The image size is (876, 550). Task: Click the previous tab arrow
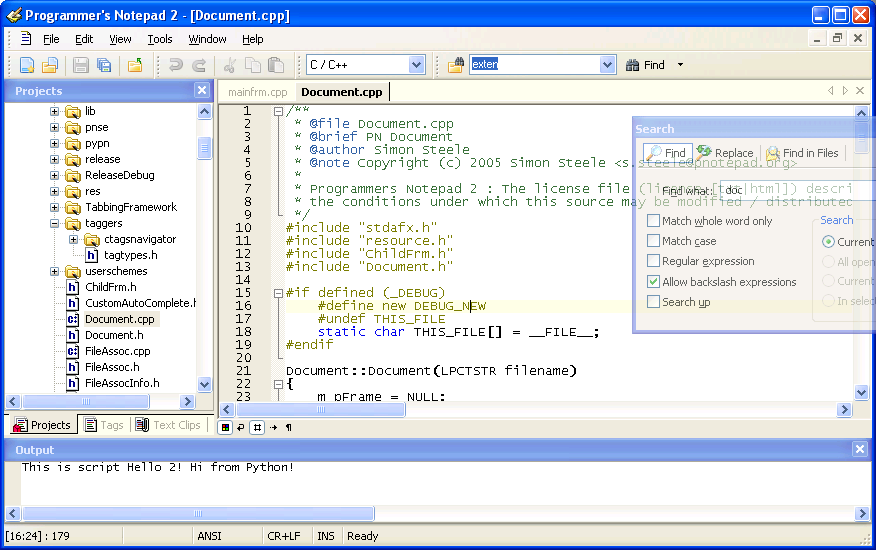830,91
